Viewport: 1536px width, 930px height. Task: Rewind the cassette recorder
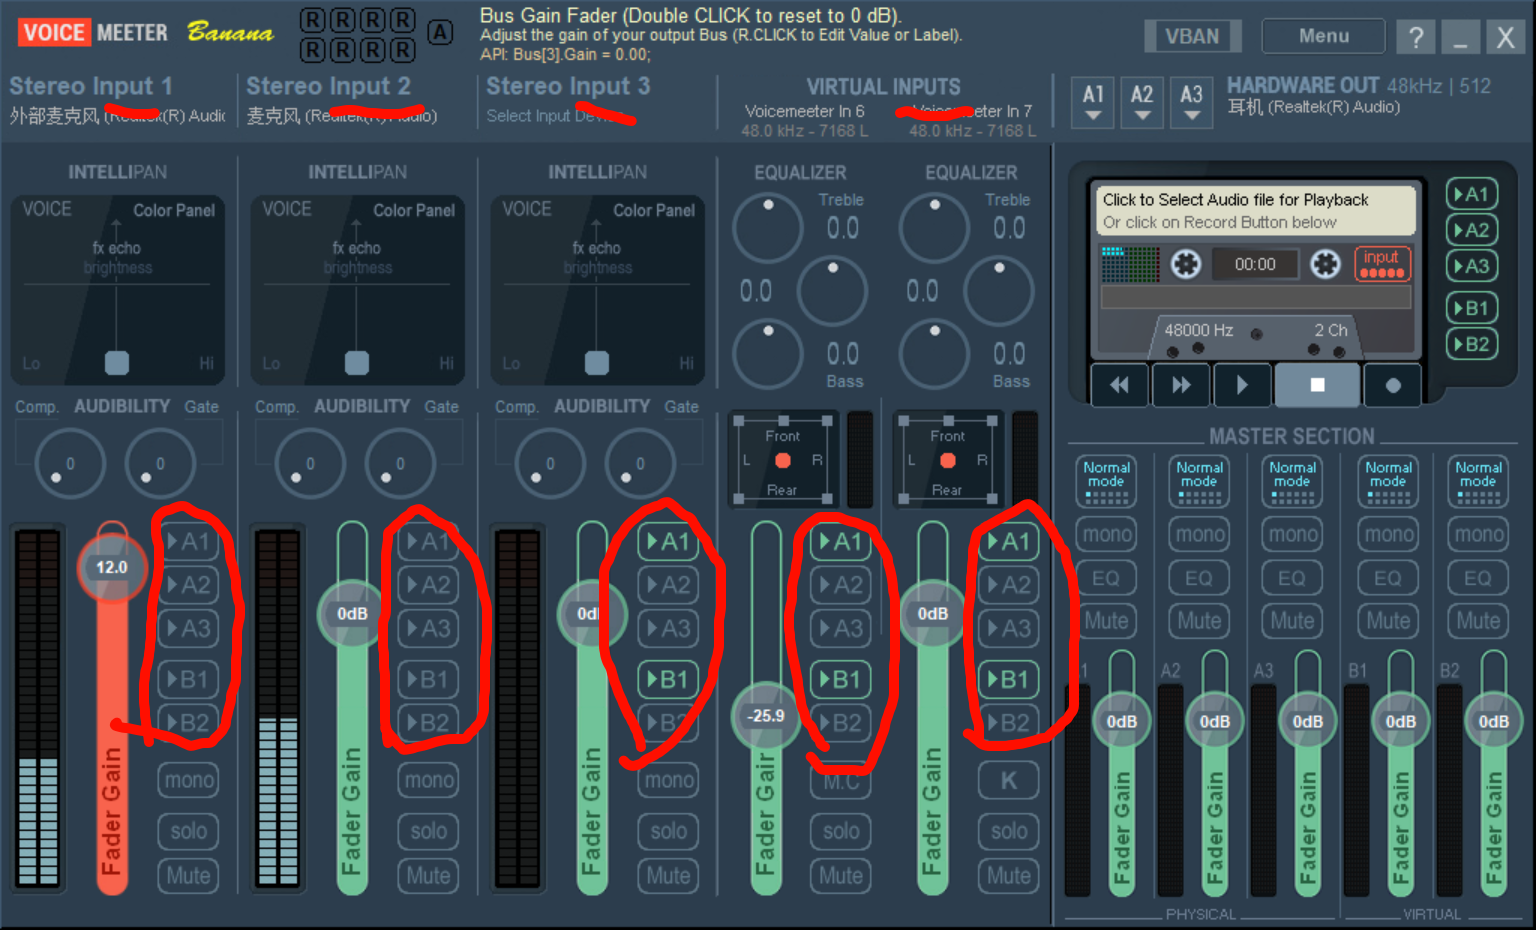point(1120,385)
